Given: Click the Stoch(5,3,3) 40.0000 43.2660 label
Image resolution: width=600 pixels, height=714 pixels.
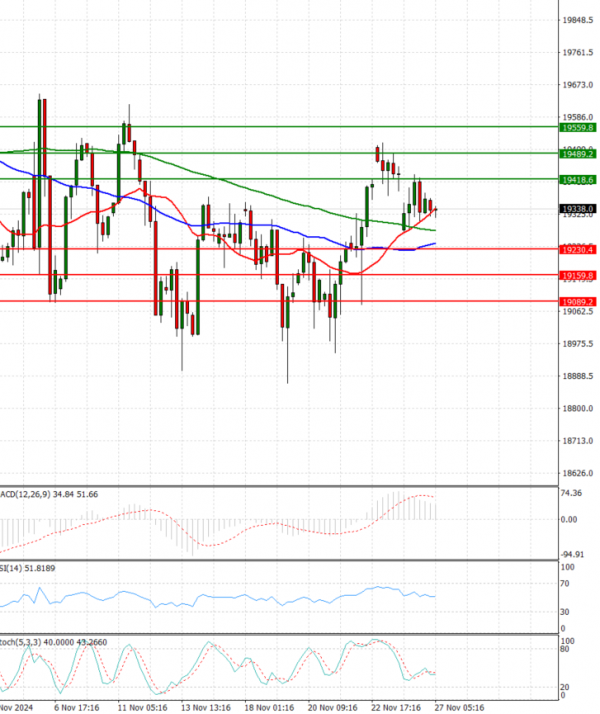Looking at the screenshot, I should tap(54, 642).
